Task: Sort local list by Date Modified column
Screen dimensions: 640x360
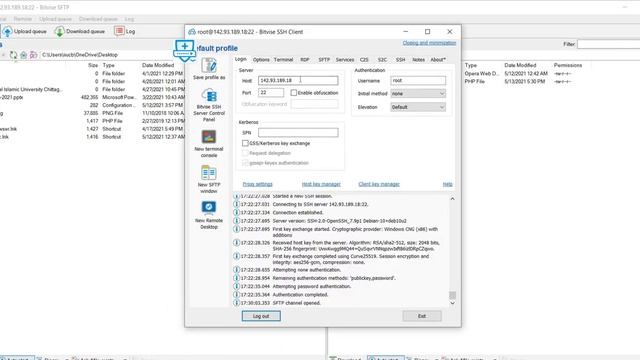Action: point(158,65)
